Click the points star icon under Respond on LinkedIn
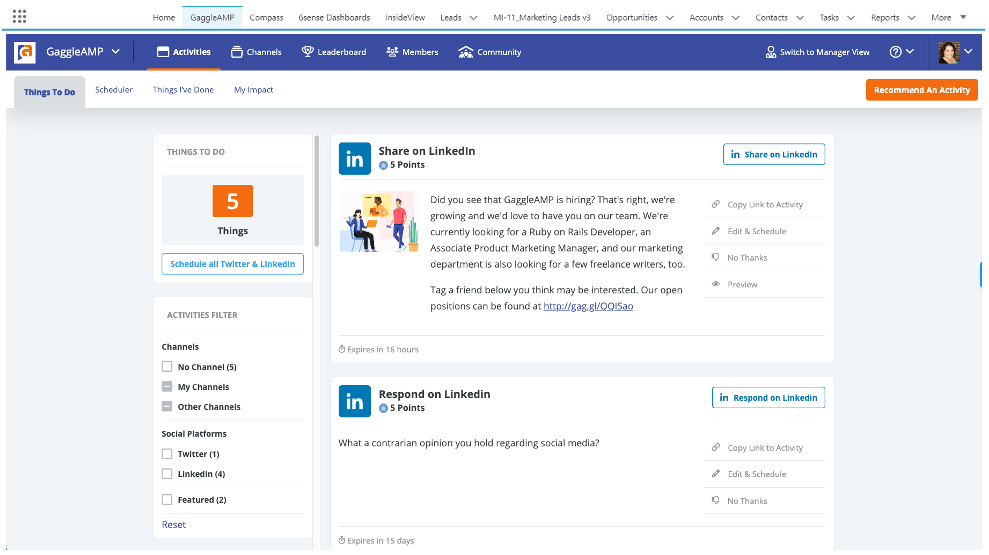Screen dimensions: 989x555 [383, 408]
